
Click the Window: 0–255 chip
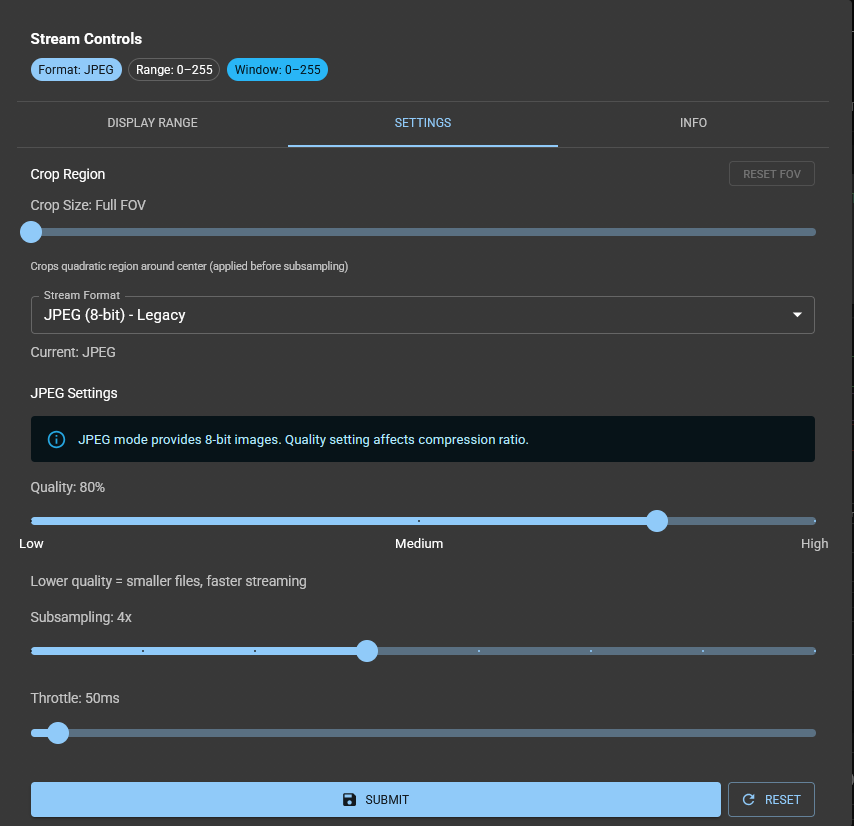[x=277, y=70]
